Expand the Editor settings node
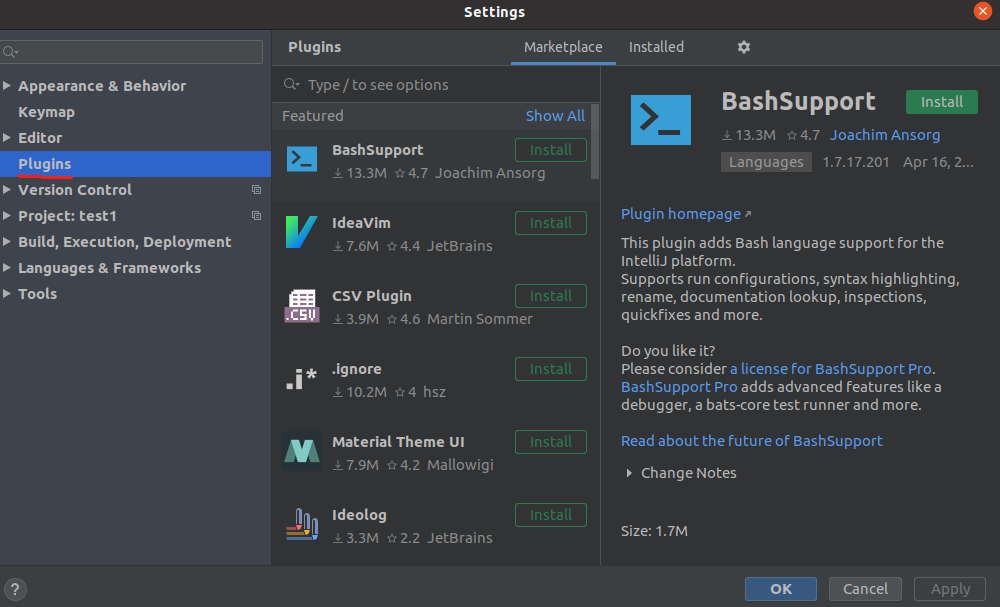 [7, 137]
